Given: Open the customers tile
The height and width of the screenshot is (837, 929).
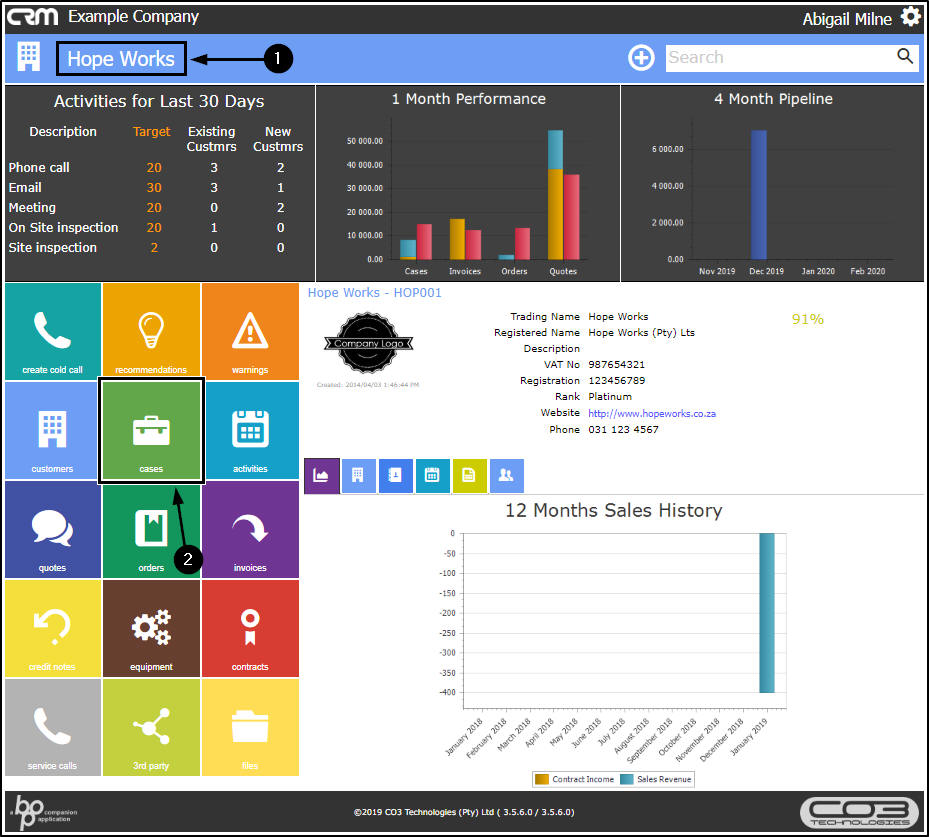Looking at the screenshot, I should tap(53, 430).
